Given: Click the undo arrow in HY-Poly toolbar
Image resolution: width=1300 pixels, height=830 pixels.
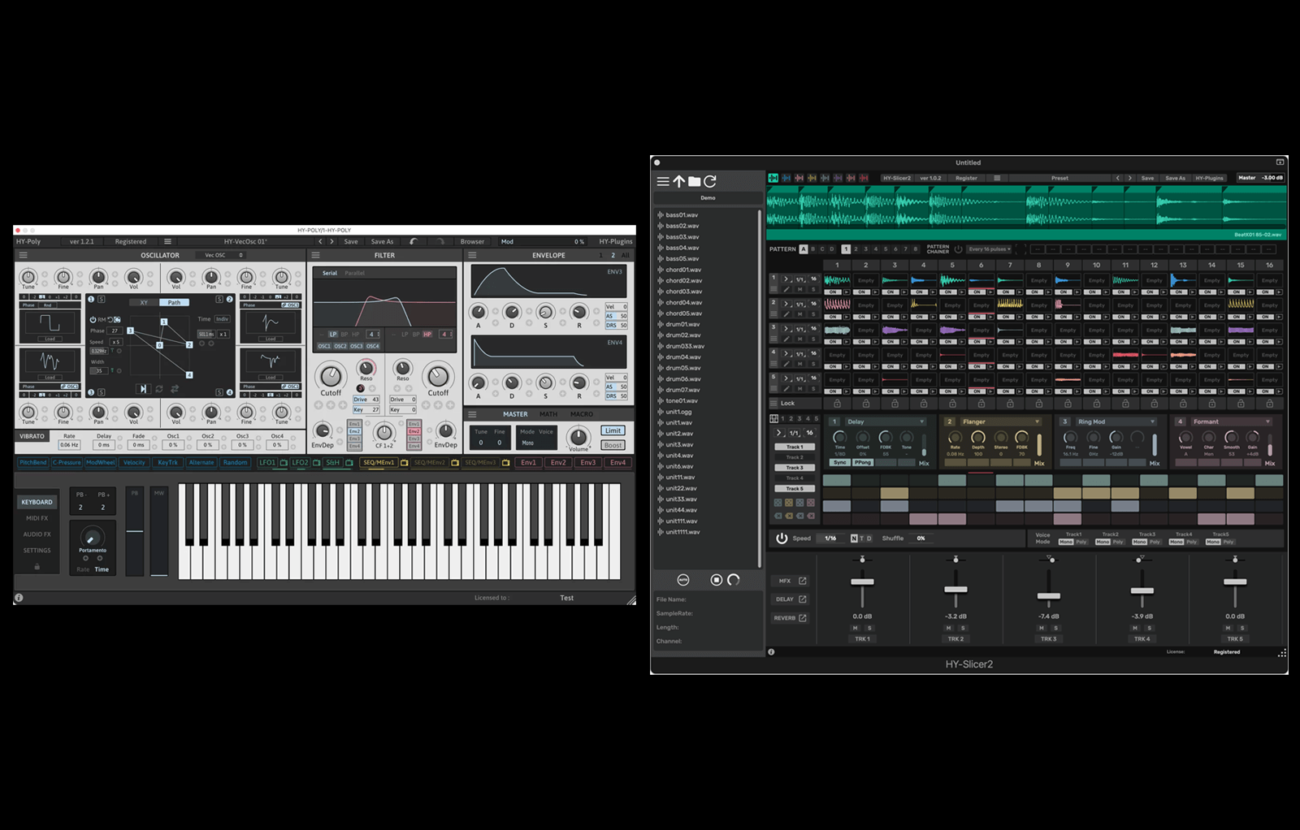Looking at the screenshot, I should pyautogui.click(x=413, y=241).
